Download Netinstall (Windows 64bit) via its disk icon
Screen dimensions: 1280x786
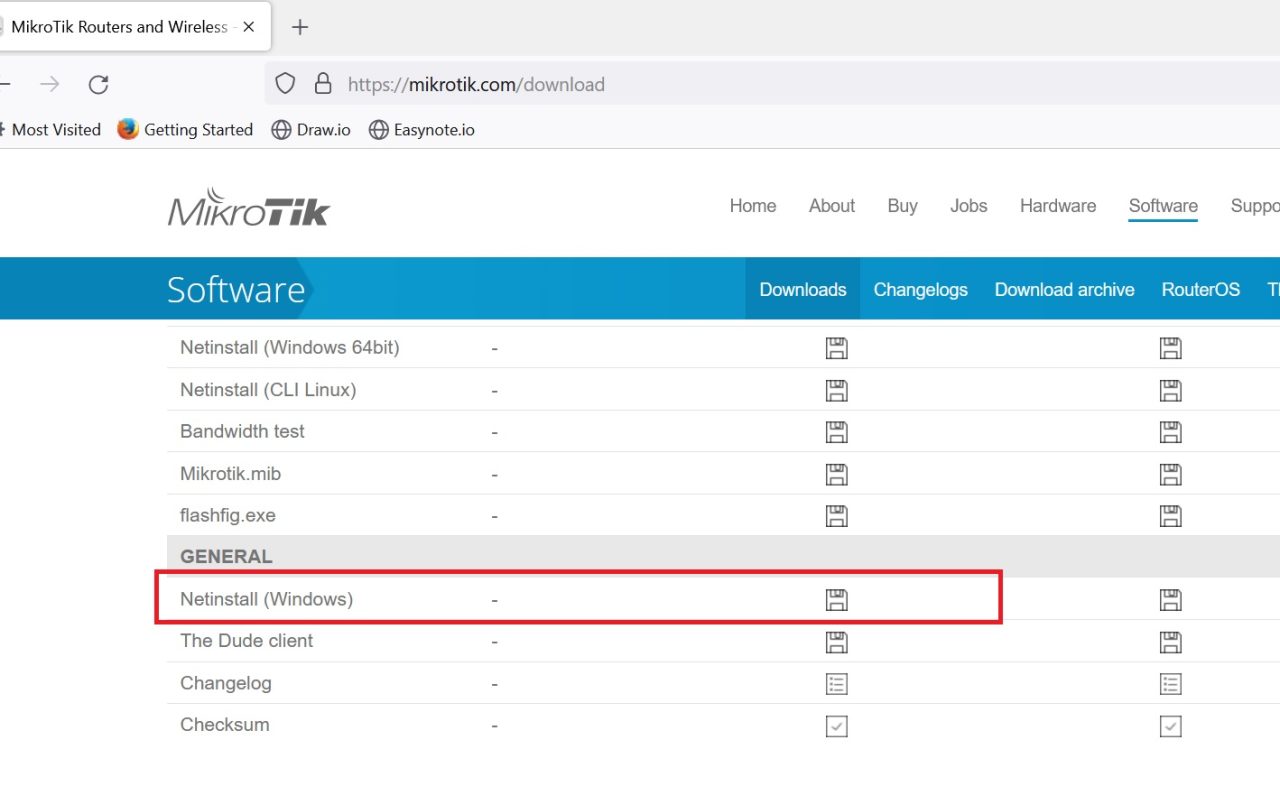pos(836,347)
